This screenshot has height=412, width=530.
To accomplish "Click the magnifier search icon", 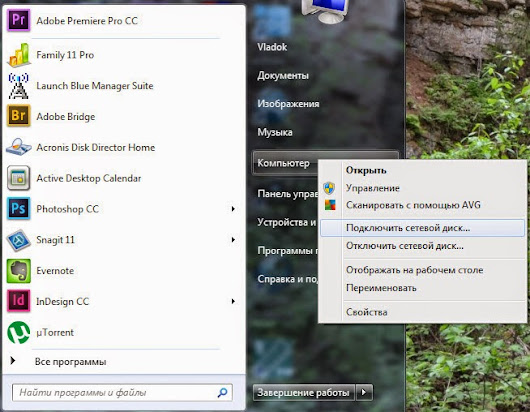I will [222, 392].
